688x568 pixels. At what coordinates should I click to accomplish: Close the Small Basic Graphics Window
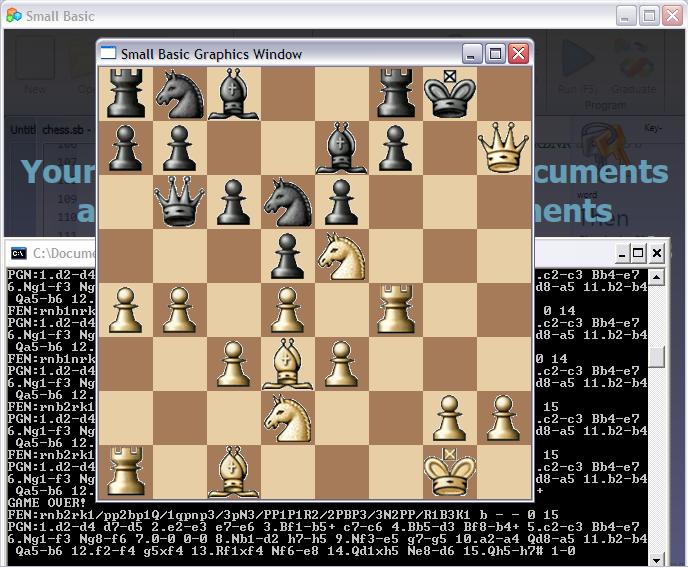click(519, 54)
